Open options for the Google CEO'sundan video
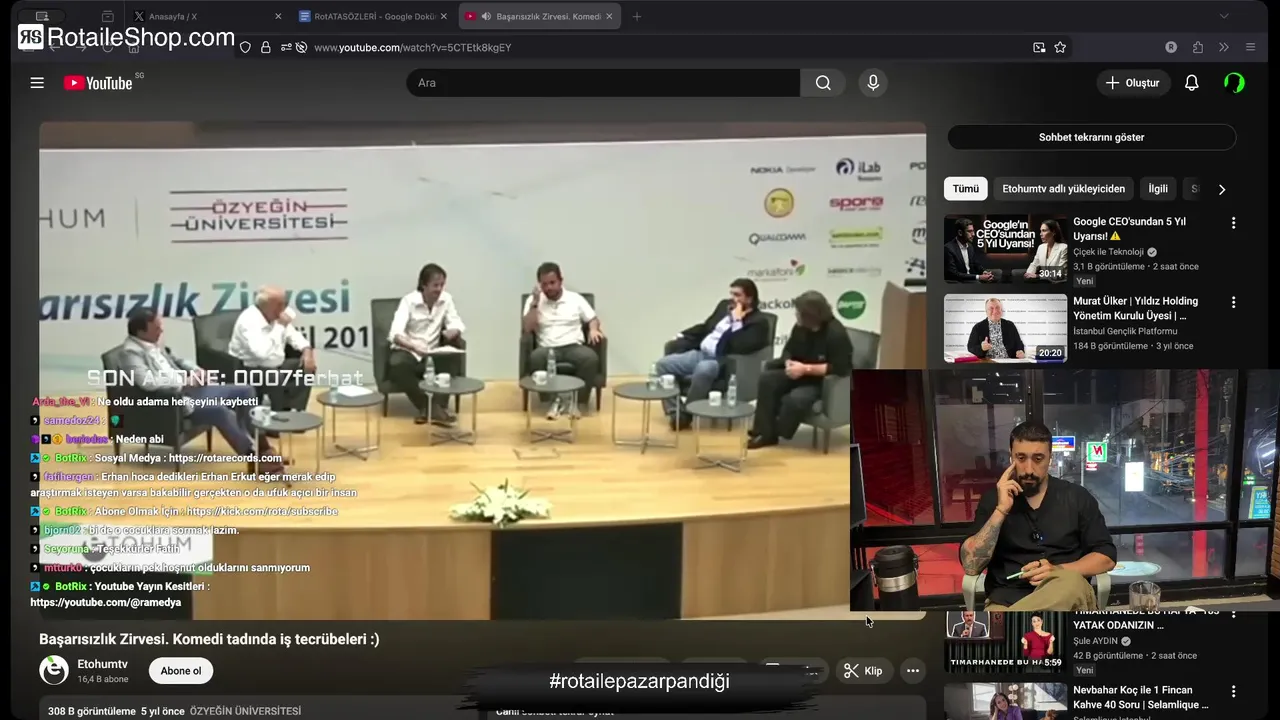The height and width of the screenshot is (720, 1280). coord(1233,223)
